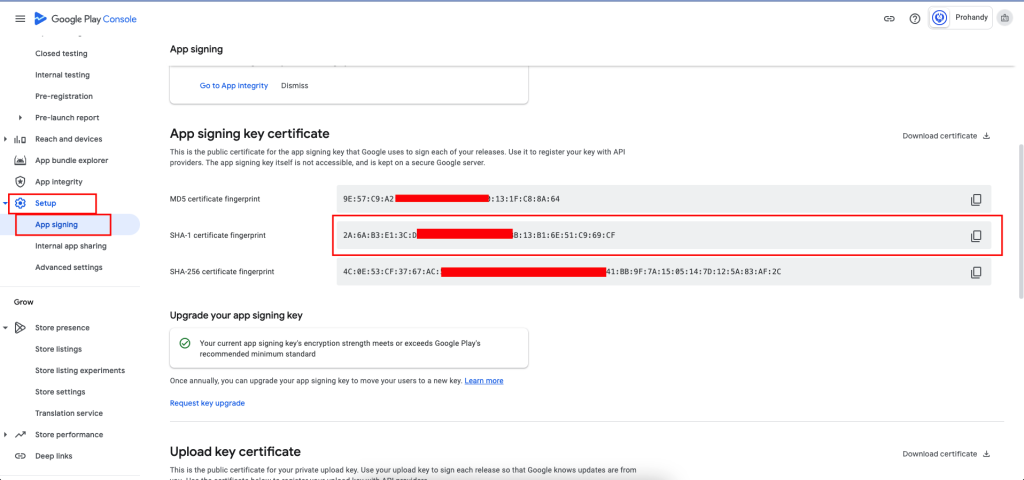Image resolution: width=1024 pixels, height=480 pixels.
Task: Go to Advanced settings in sidebar
Action: point(69,267)
